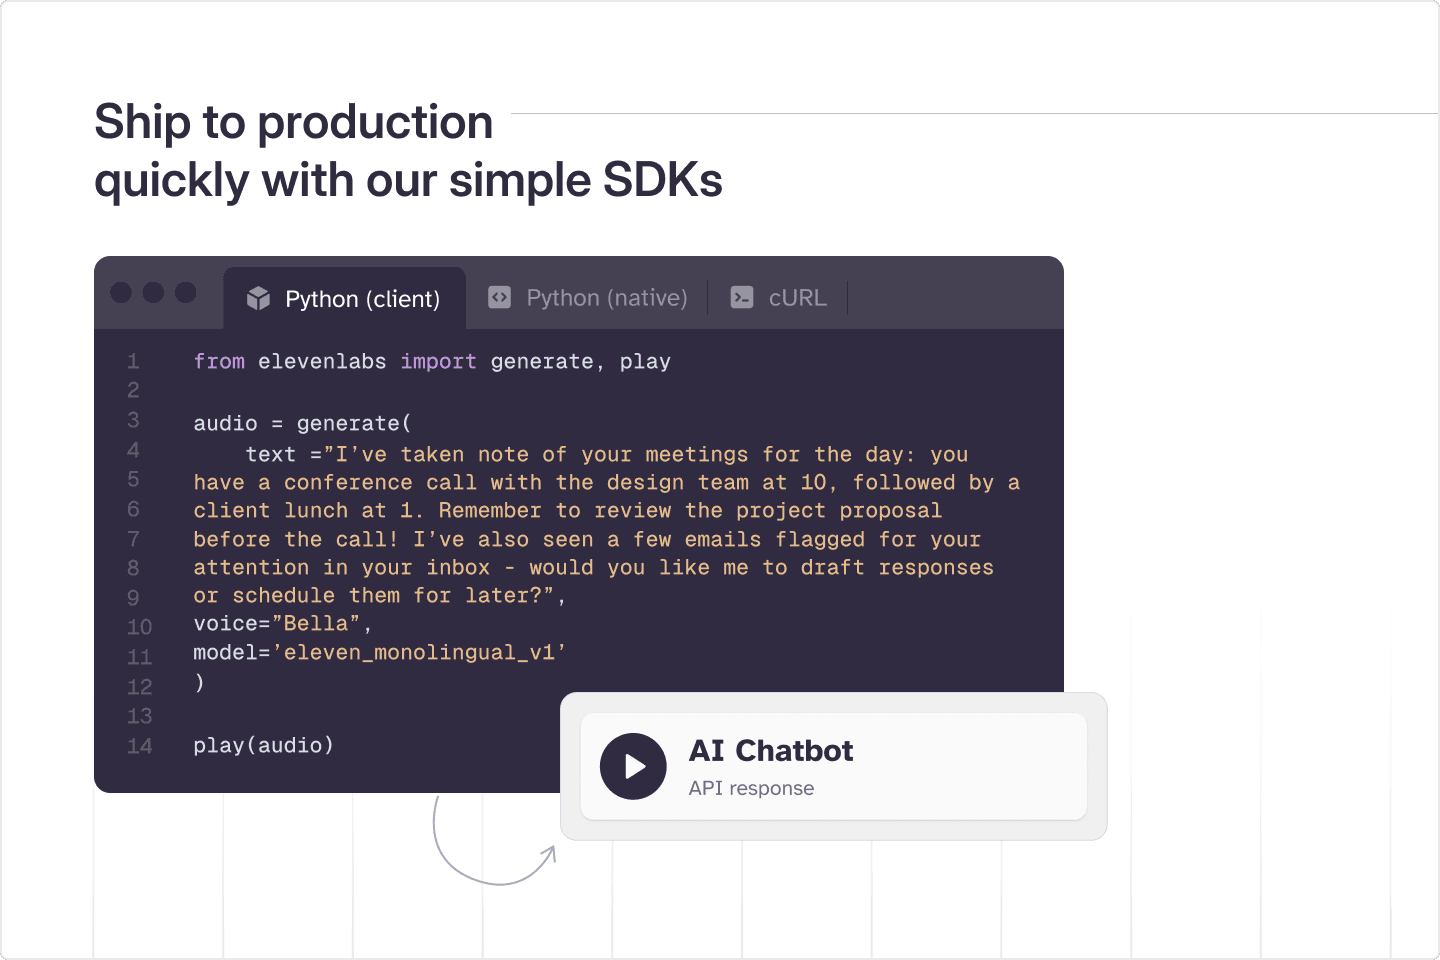
Task: Open the cURL tab
Action: point(797,298)
